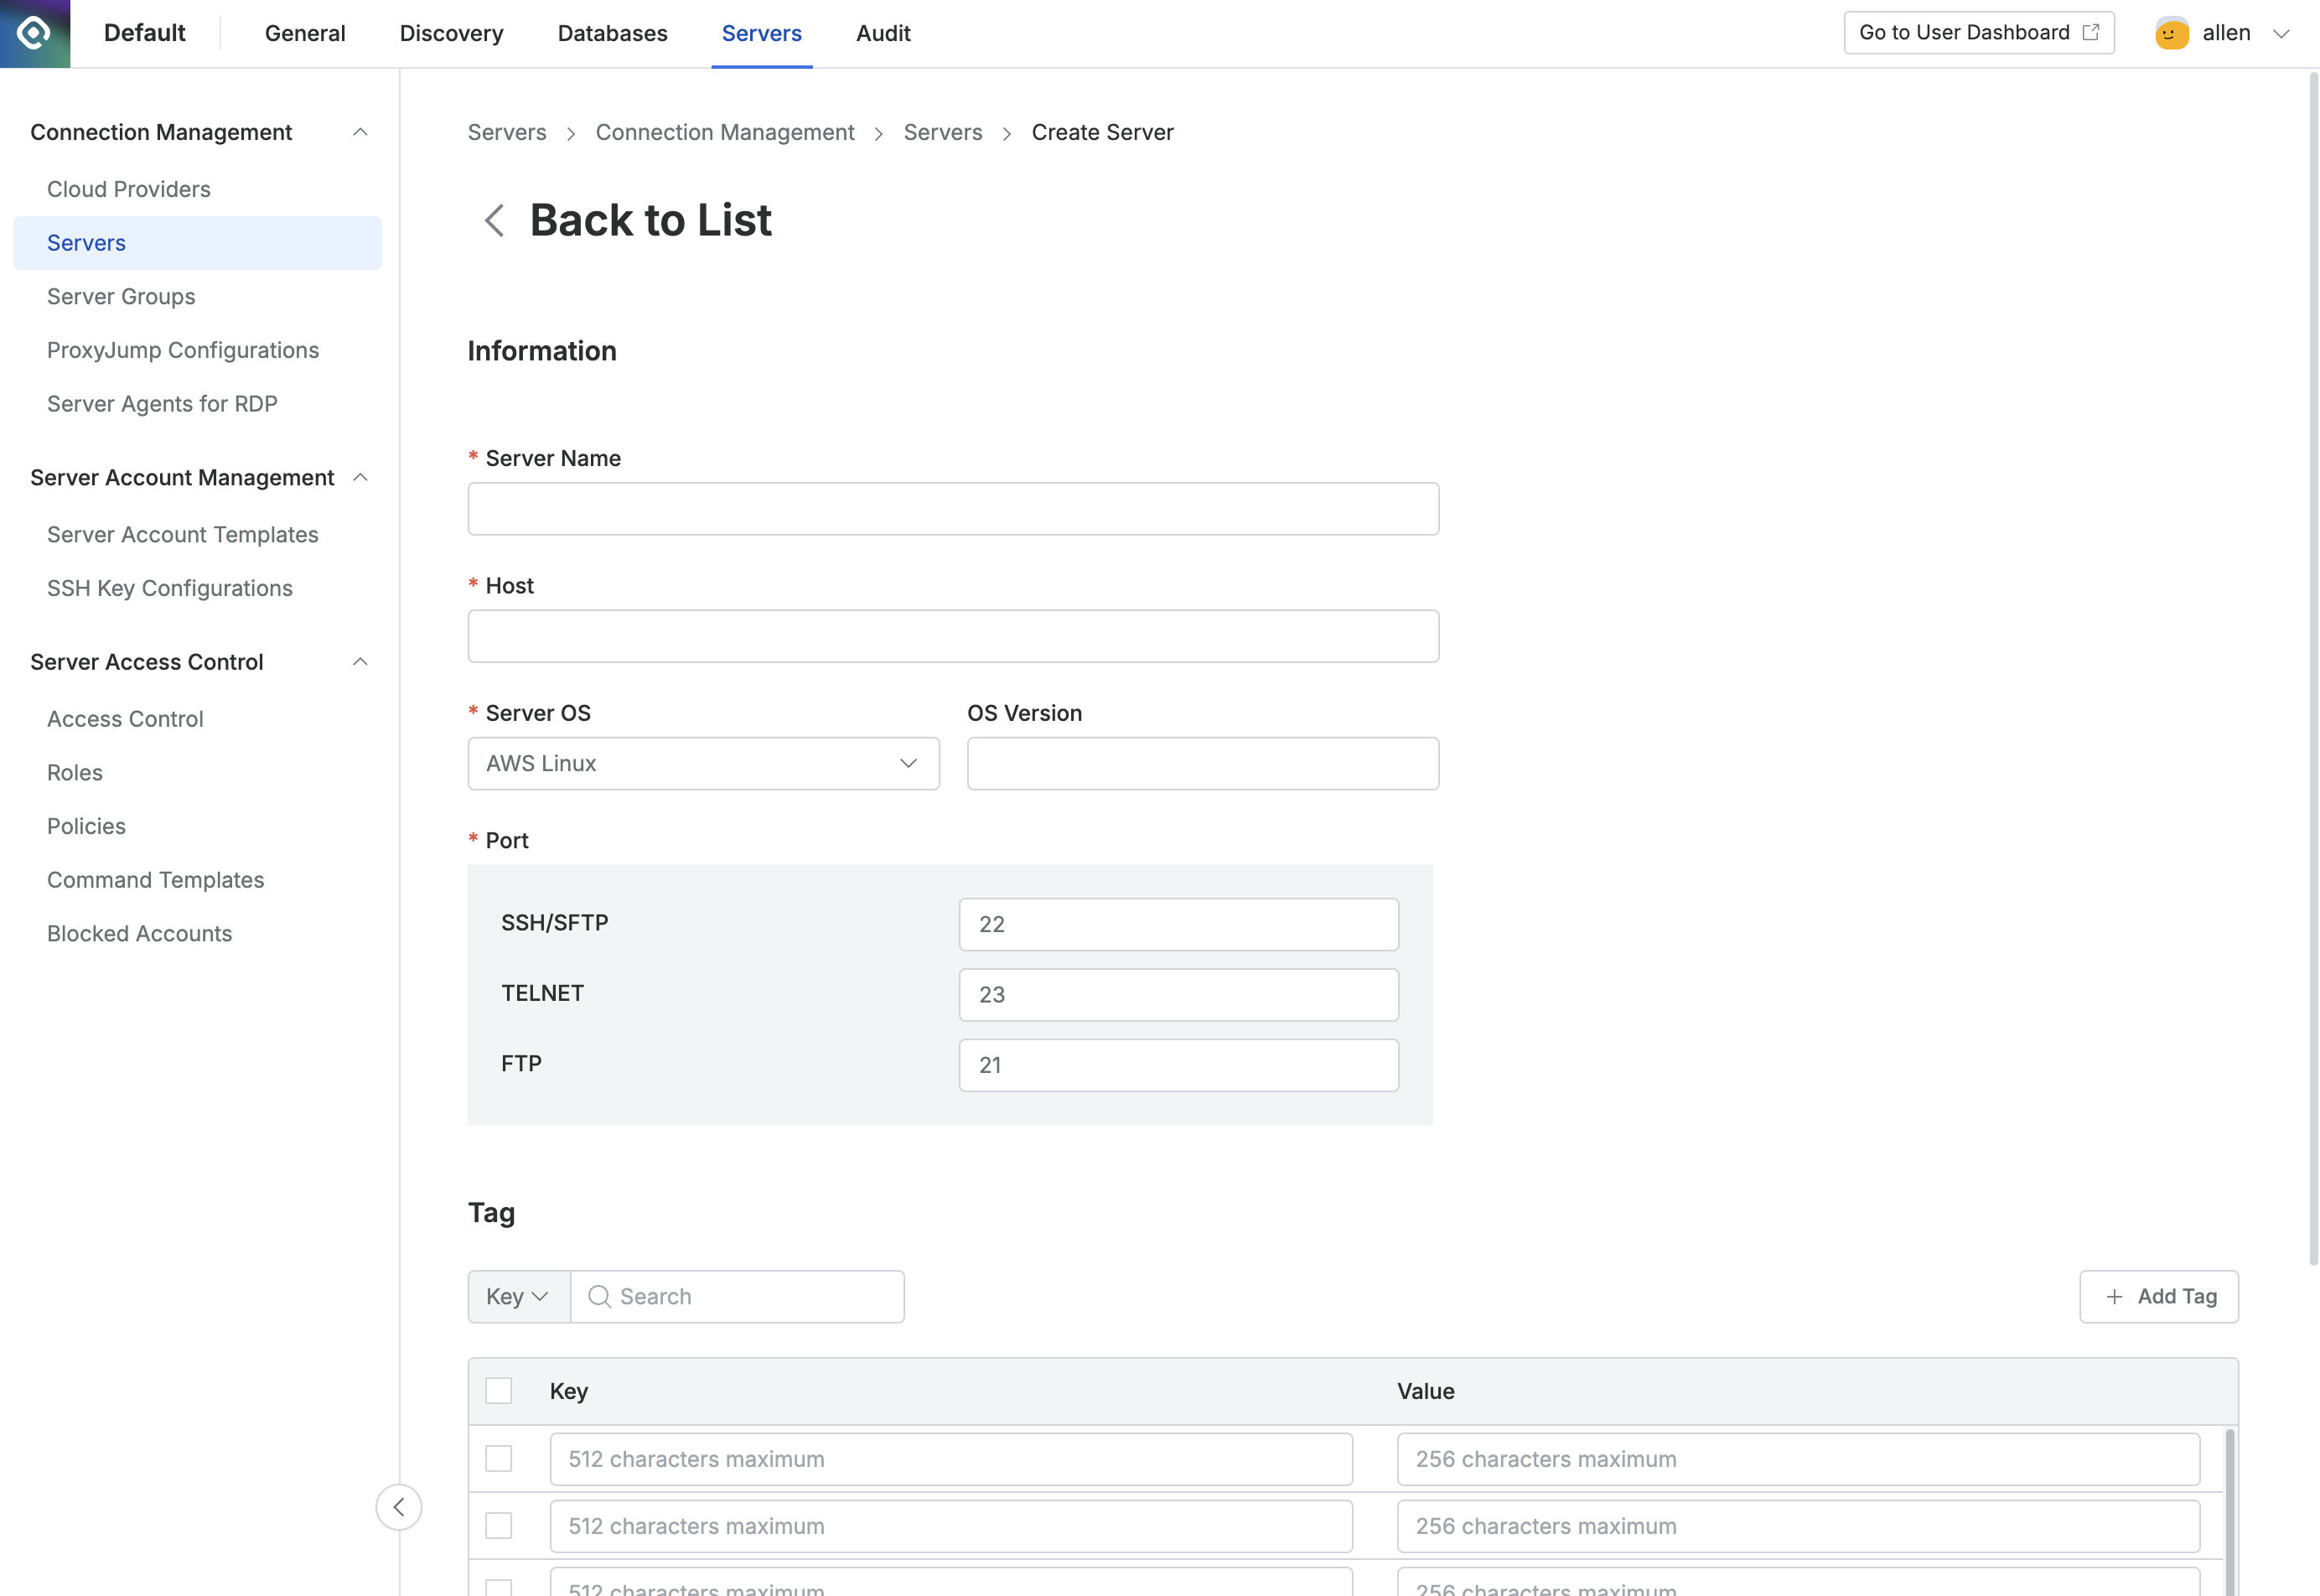2320x1596 pixels.
Task: Open the Server OS dropdown showing AWS Linux
Action: [703, 763]
